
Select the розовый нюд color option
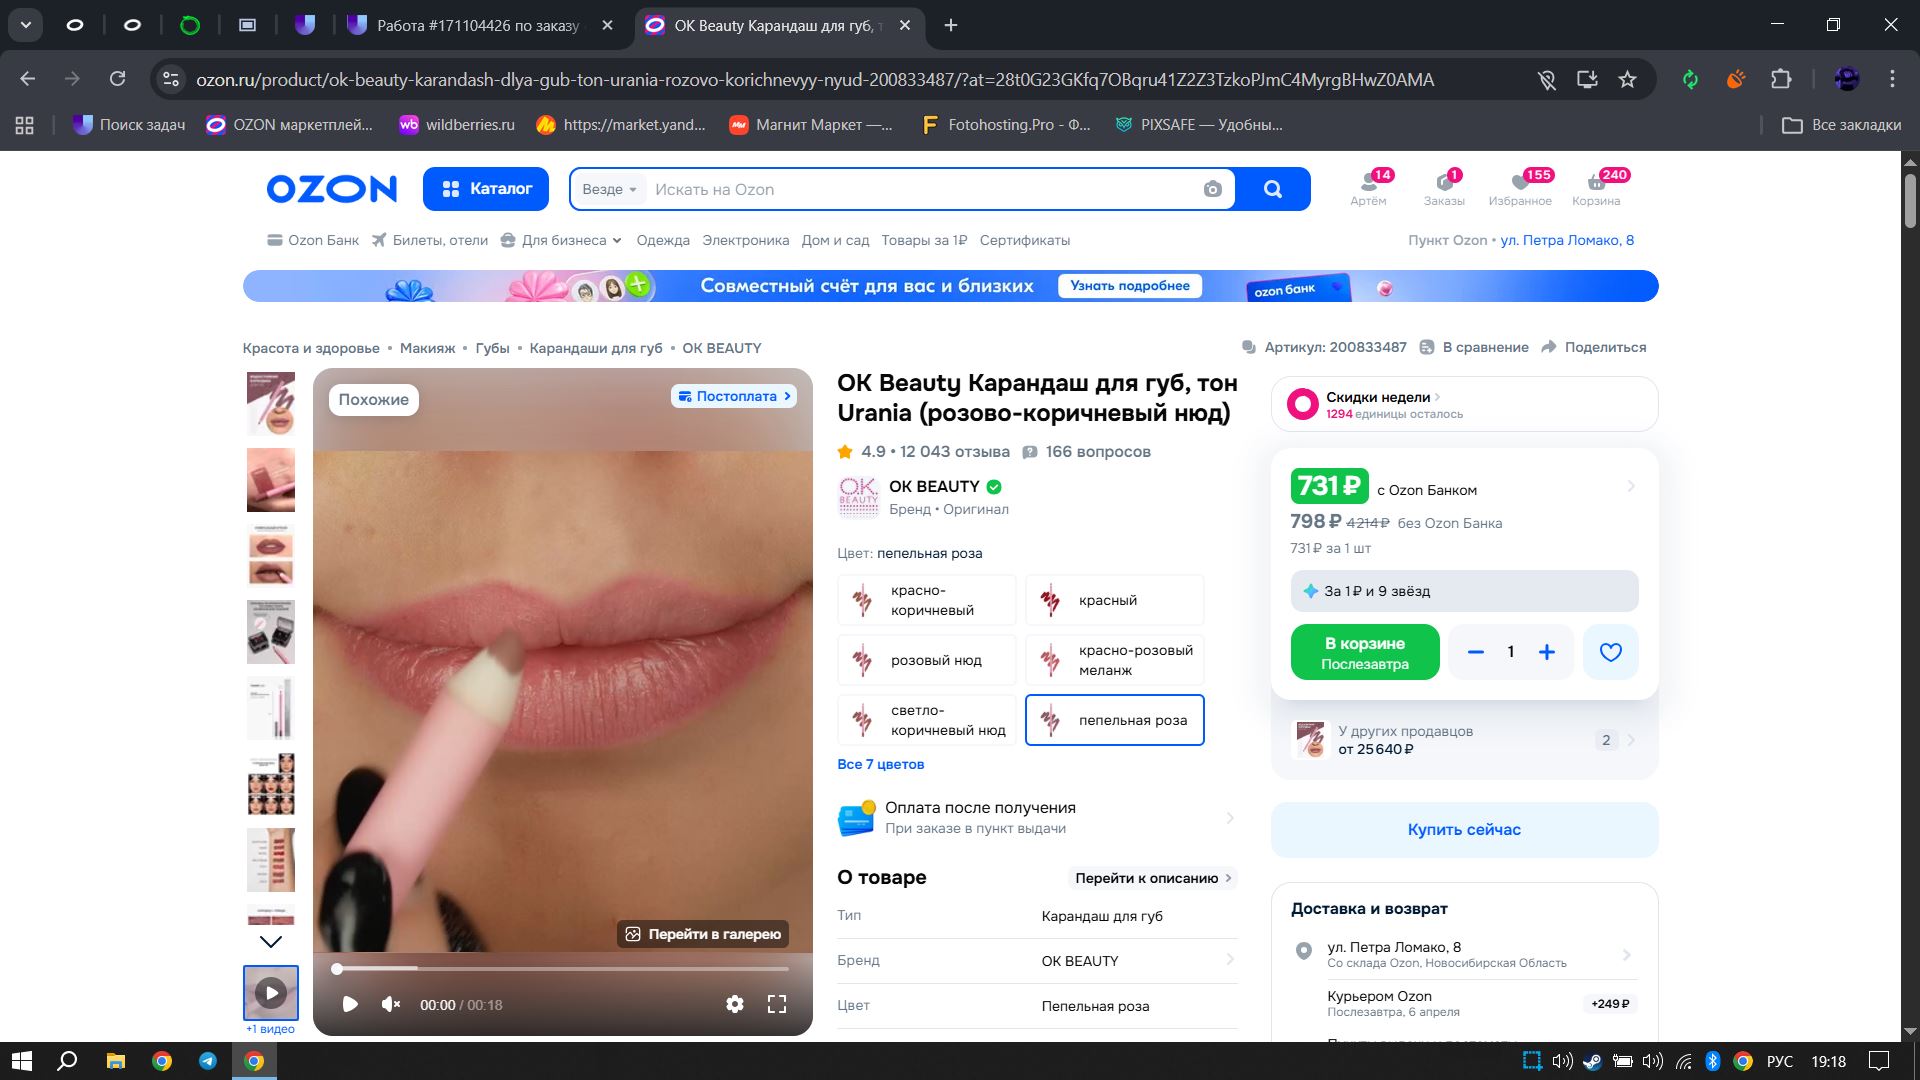[x=926, y=660]
